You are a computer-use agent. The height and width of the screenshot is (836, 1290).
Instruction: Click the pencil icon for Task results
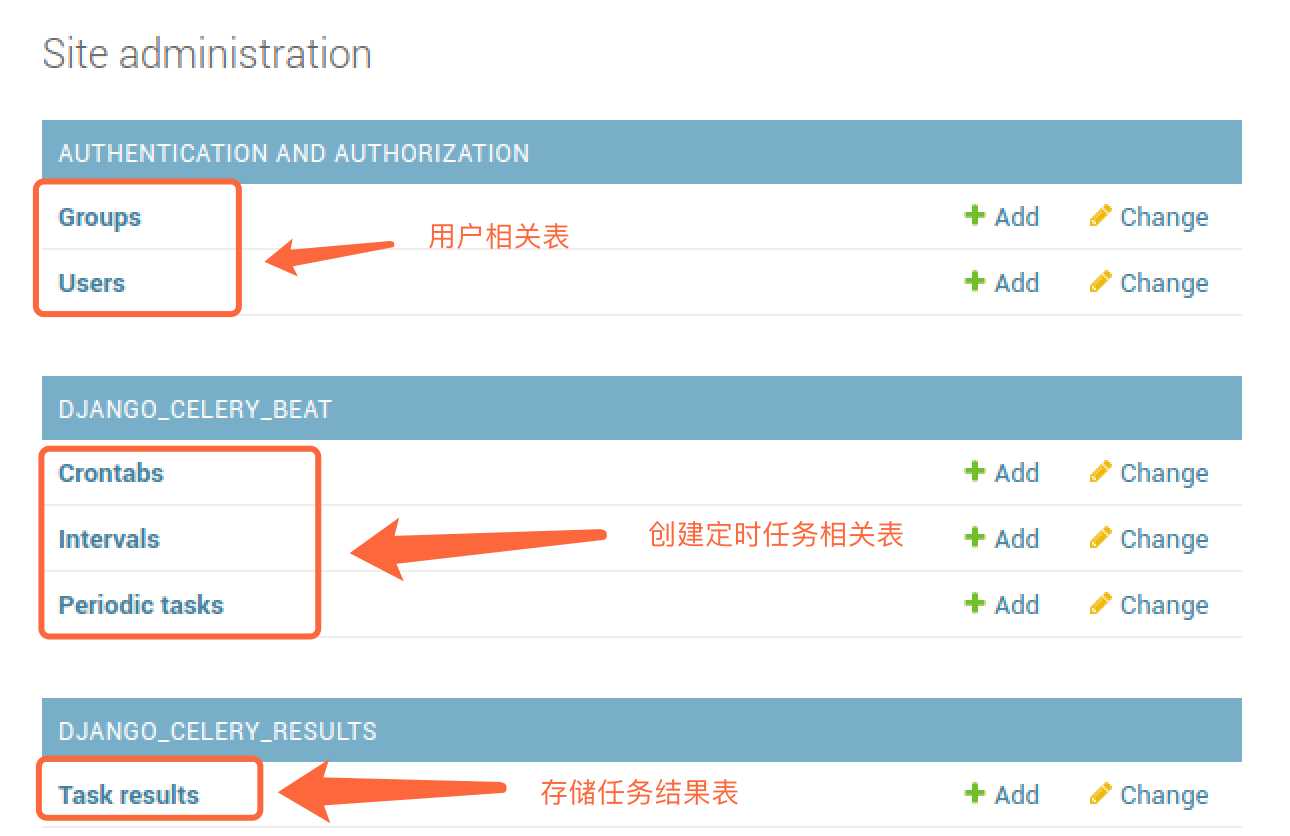click(x=1100, y=794)
